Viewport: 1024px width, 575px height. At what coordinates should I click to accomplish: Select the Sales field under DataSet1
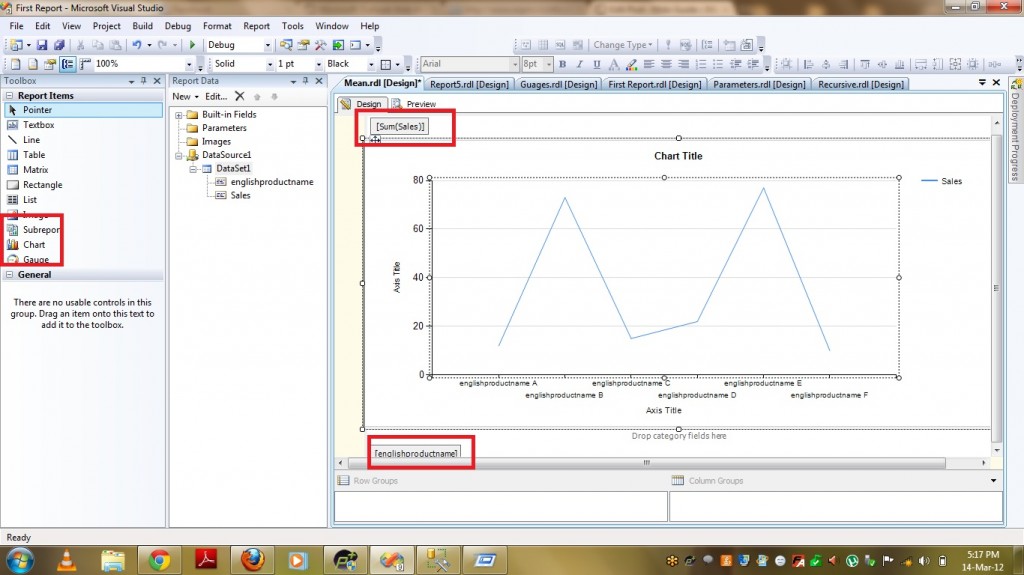pyautogui.click(x=240, y=196)
